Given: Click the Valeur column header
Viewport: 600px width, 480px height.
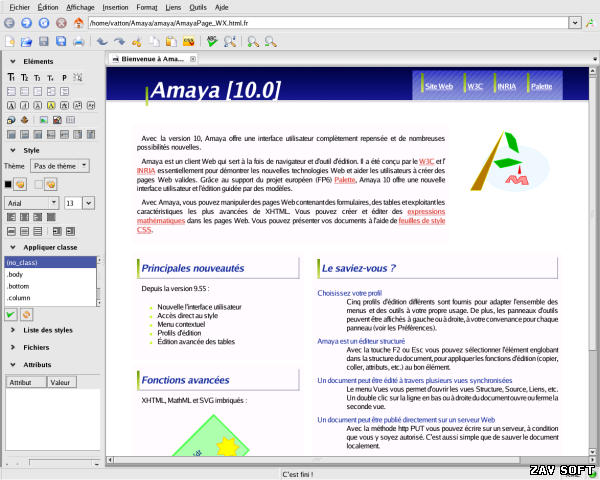Looking at the screenshot, I should 62,382.
